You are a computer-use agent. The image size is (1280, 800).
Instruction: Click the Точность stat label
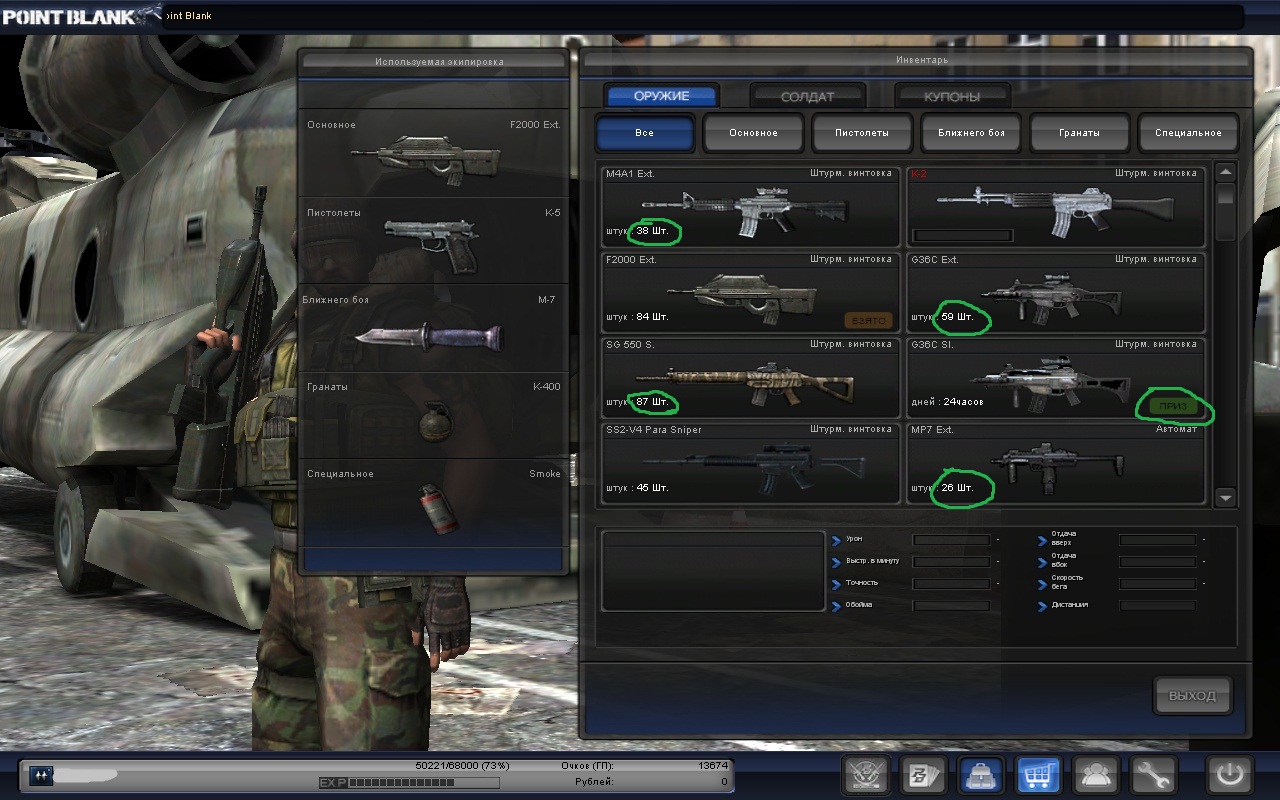[861, 583]
